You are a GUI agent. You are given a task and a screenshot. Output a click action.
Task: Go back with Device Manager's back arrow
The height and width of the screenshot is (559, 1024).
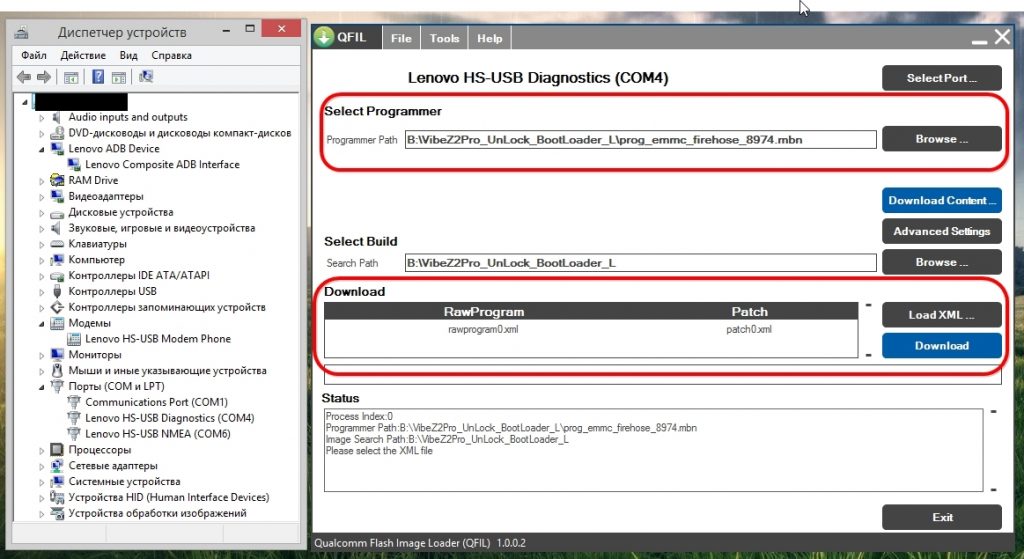24,77
